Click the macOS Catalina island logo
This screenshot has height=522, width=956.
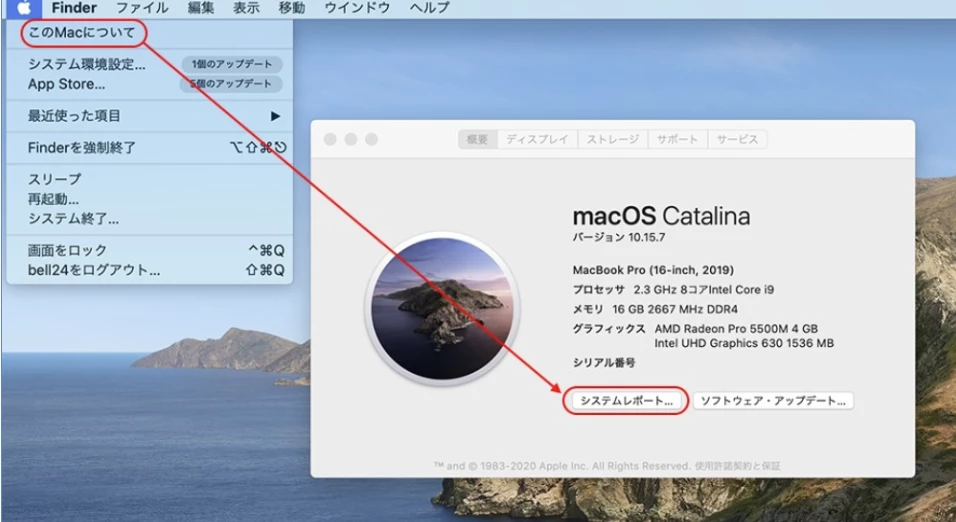(x=442, y=308)
